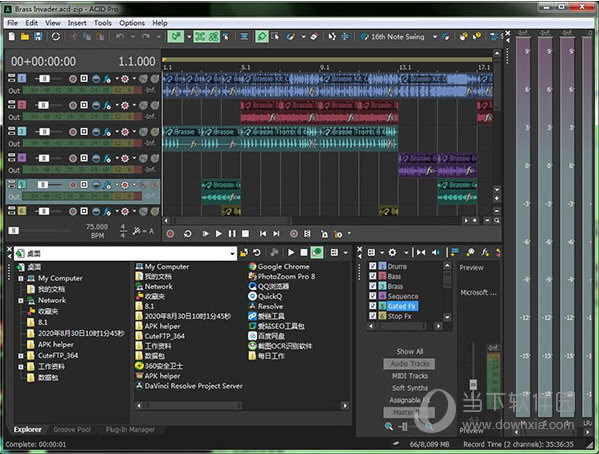Click the Soft Synths button
Image resolution: width=599 pixels, height=454 pixels.
(410, 388)
